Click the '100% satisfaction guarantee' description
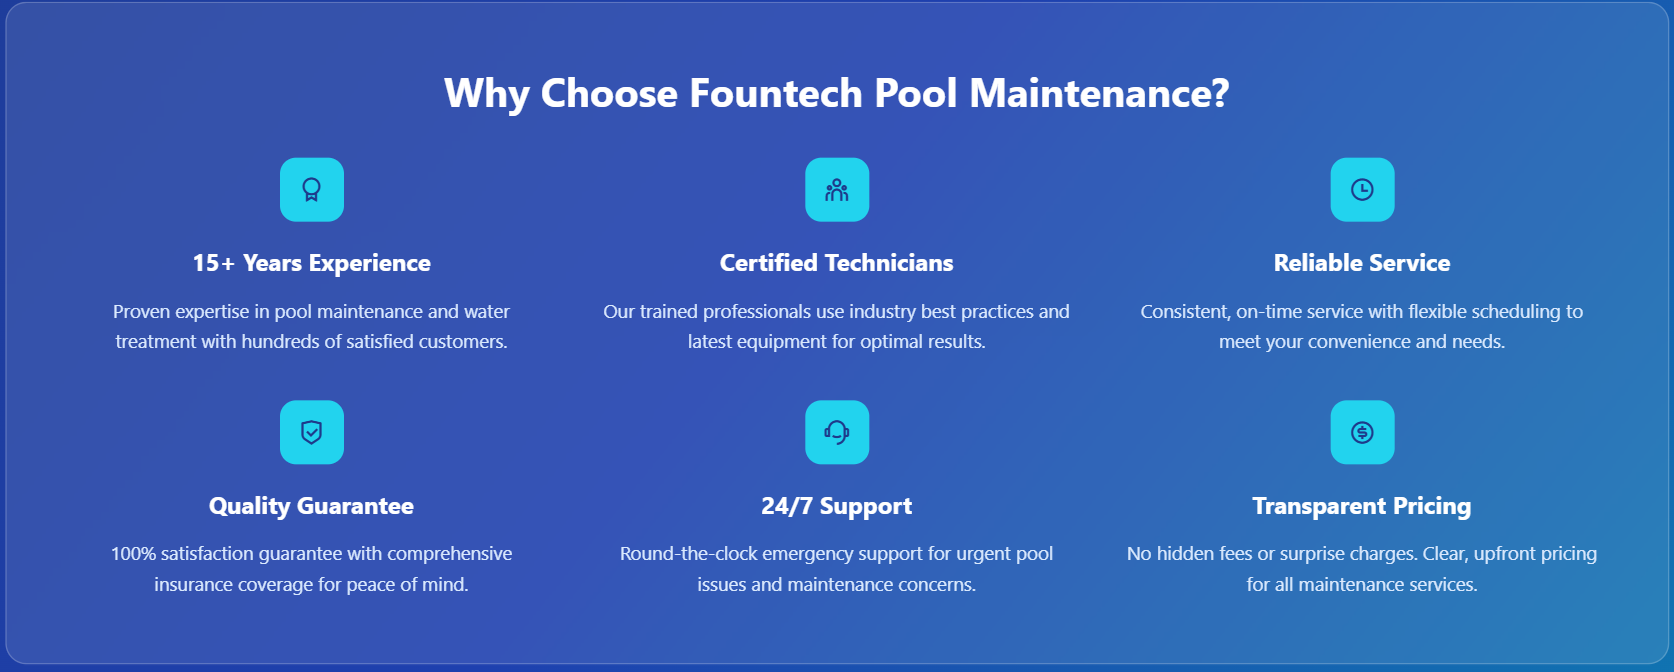The image size is (1674, 672). (x=312, y=569)
